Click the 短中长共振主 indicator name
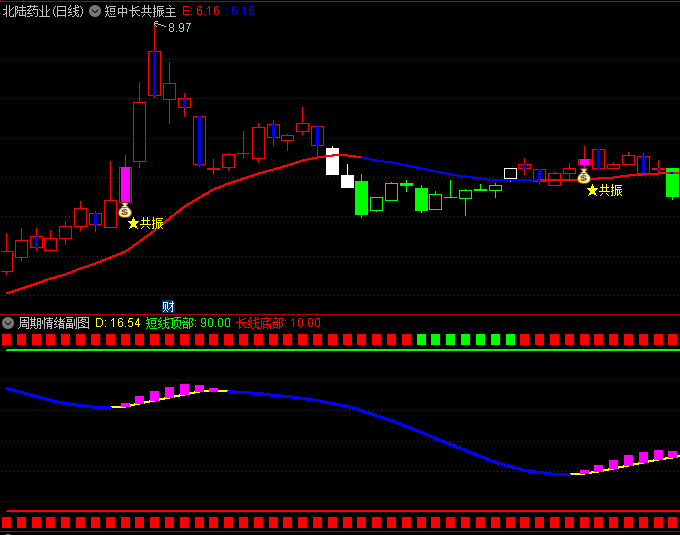This screenshot has width=680, height=535. point(140,11)
